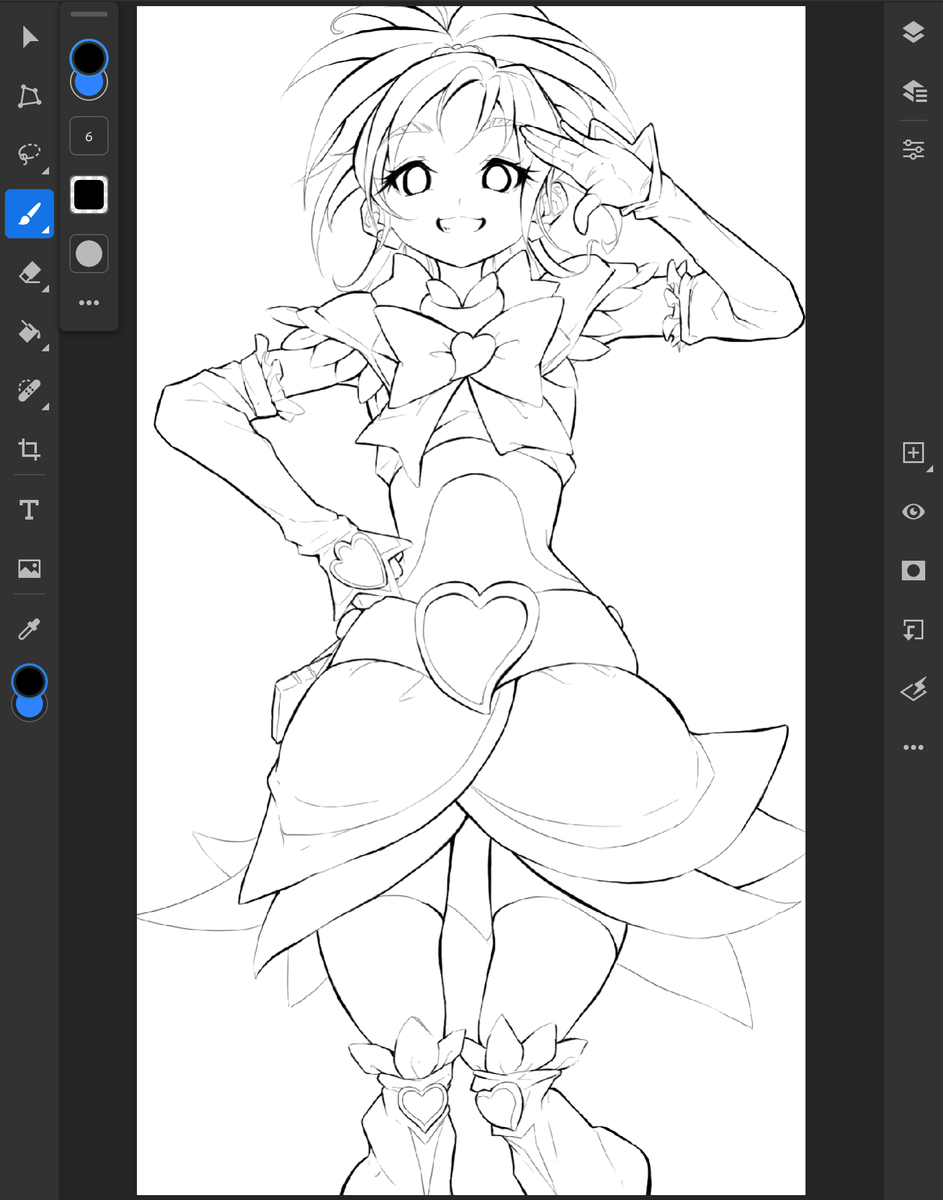943x1200 pixels.
Task: Add a layer mask
Action: (913, 570)
